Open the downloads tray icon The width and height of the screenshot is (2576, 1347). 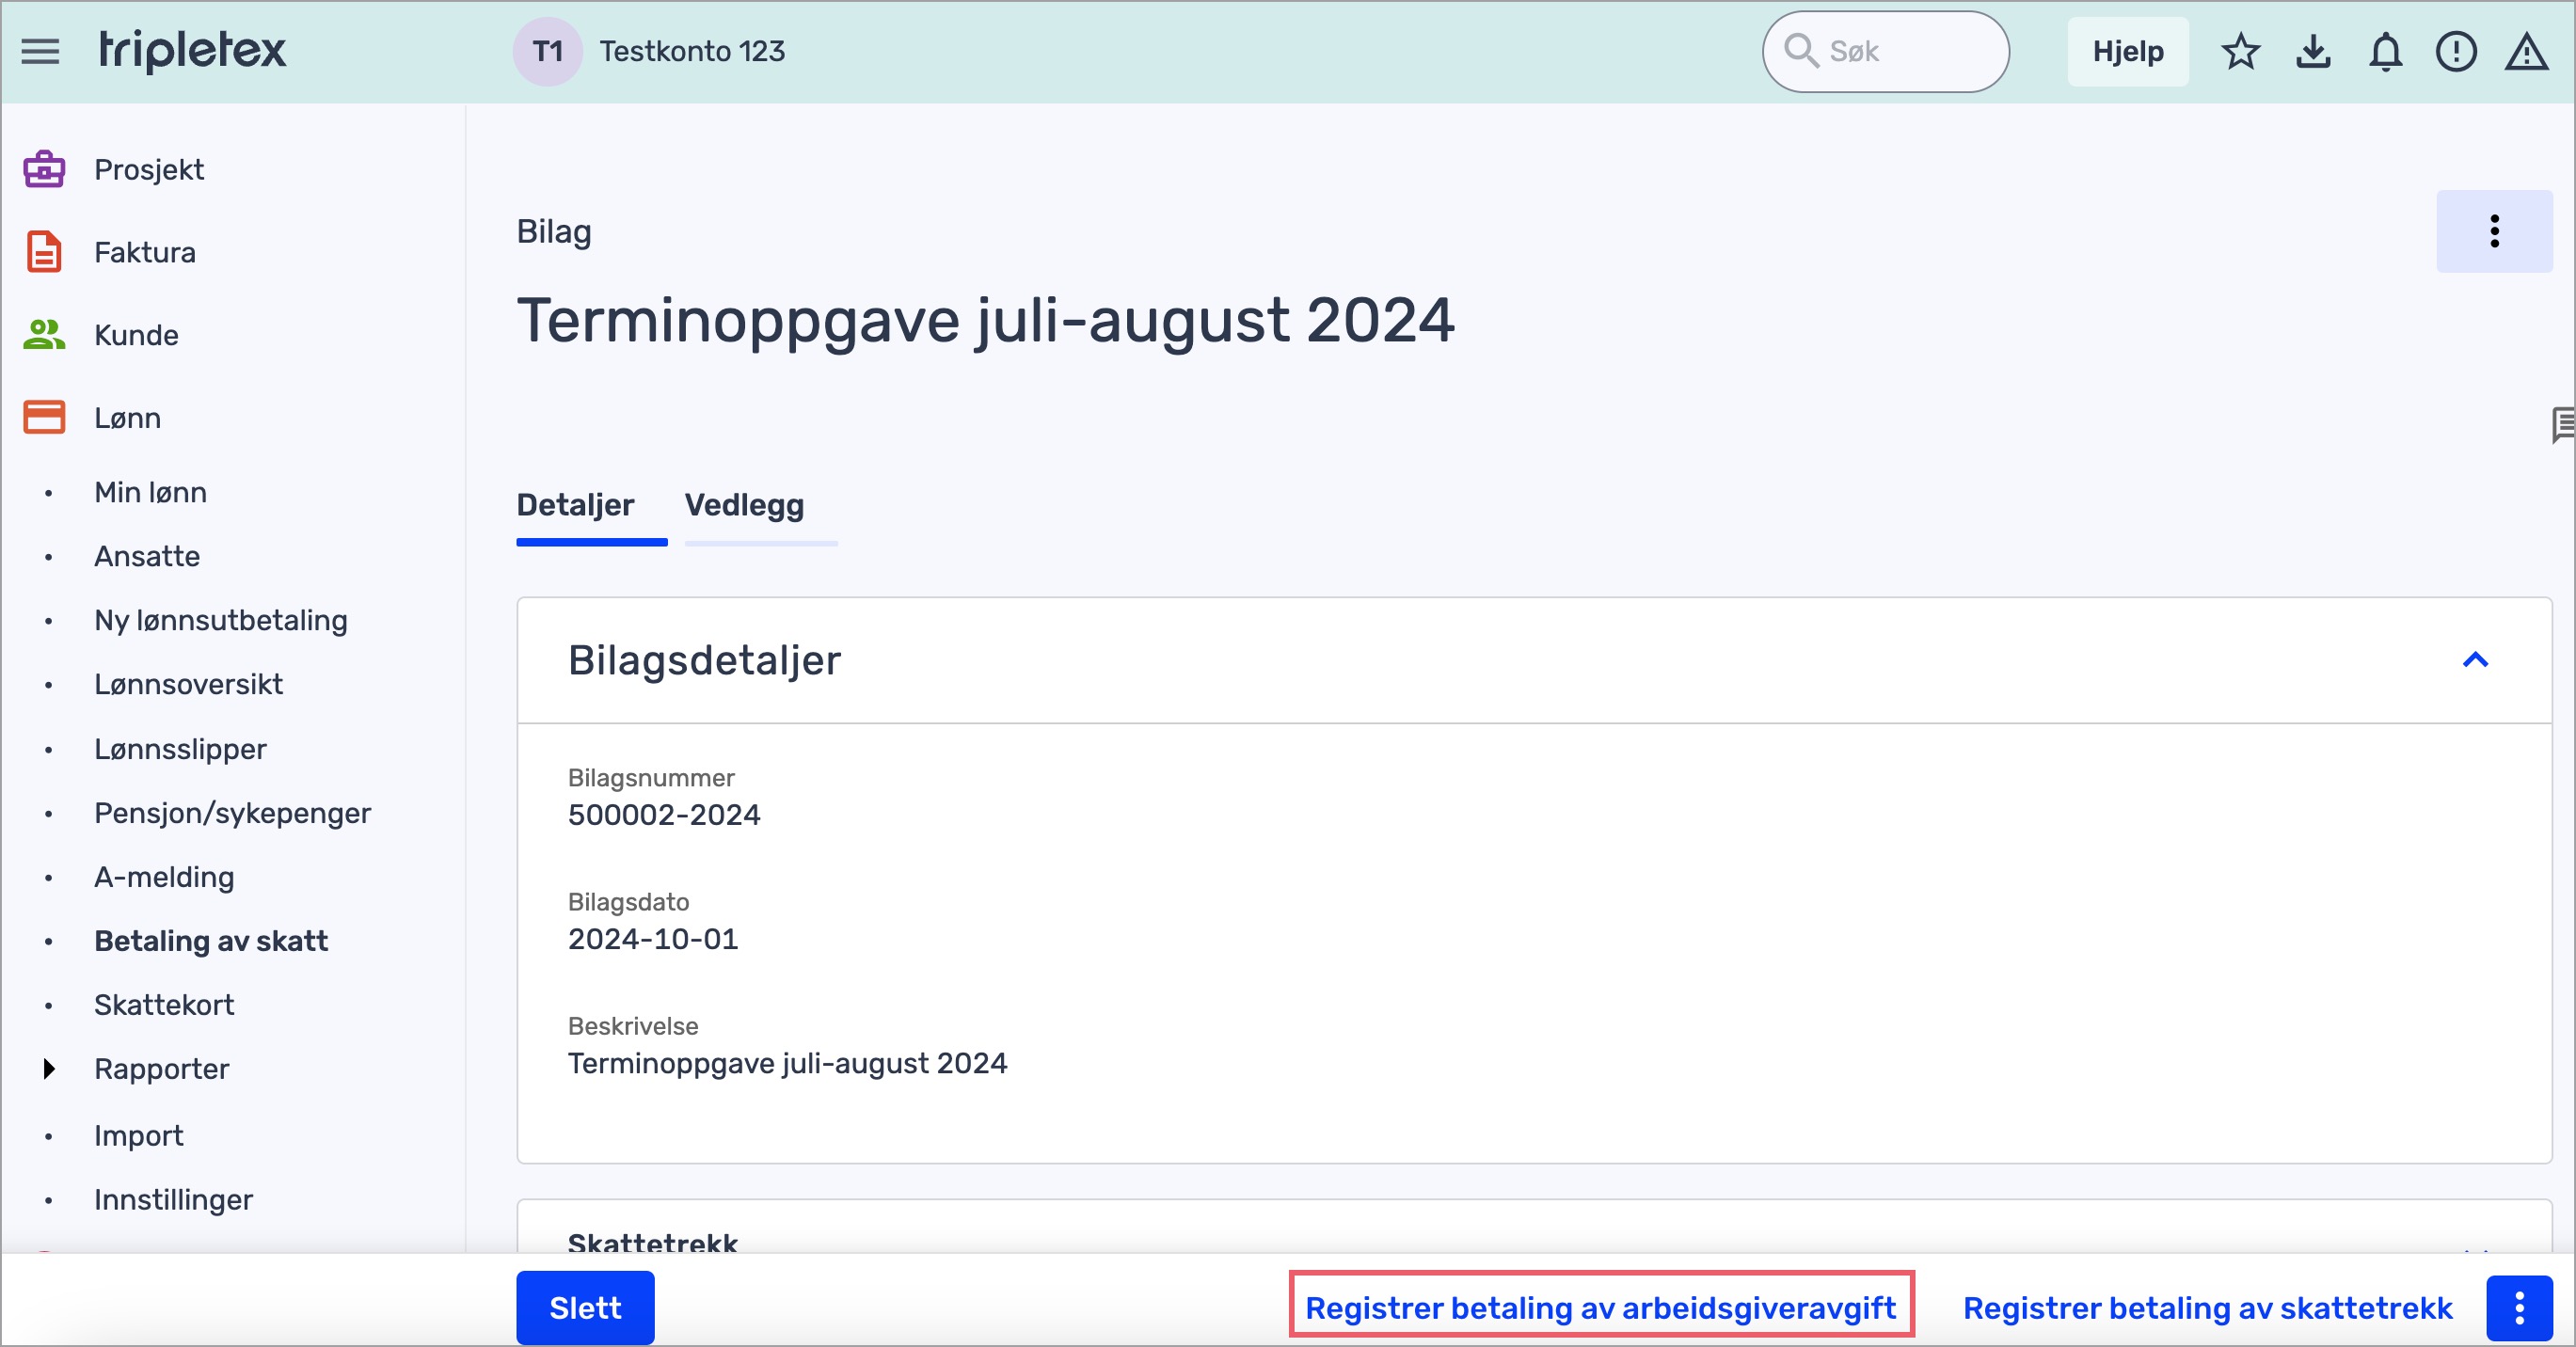[x=2313, y=51]
